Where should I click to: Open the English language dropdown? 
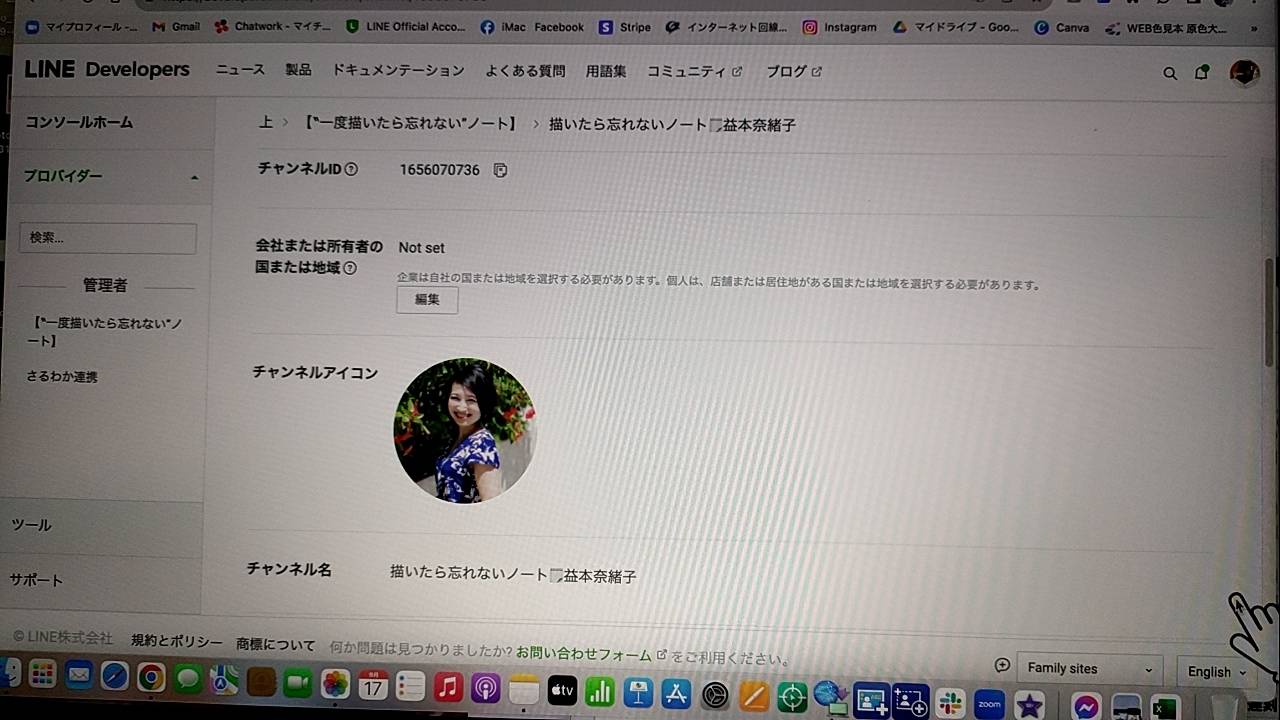pyautogui.click(x=1217, y=672)
